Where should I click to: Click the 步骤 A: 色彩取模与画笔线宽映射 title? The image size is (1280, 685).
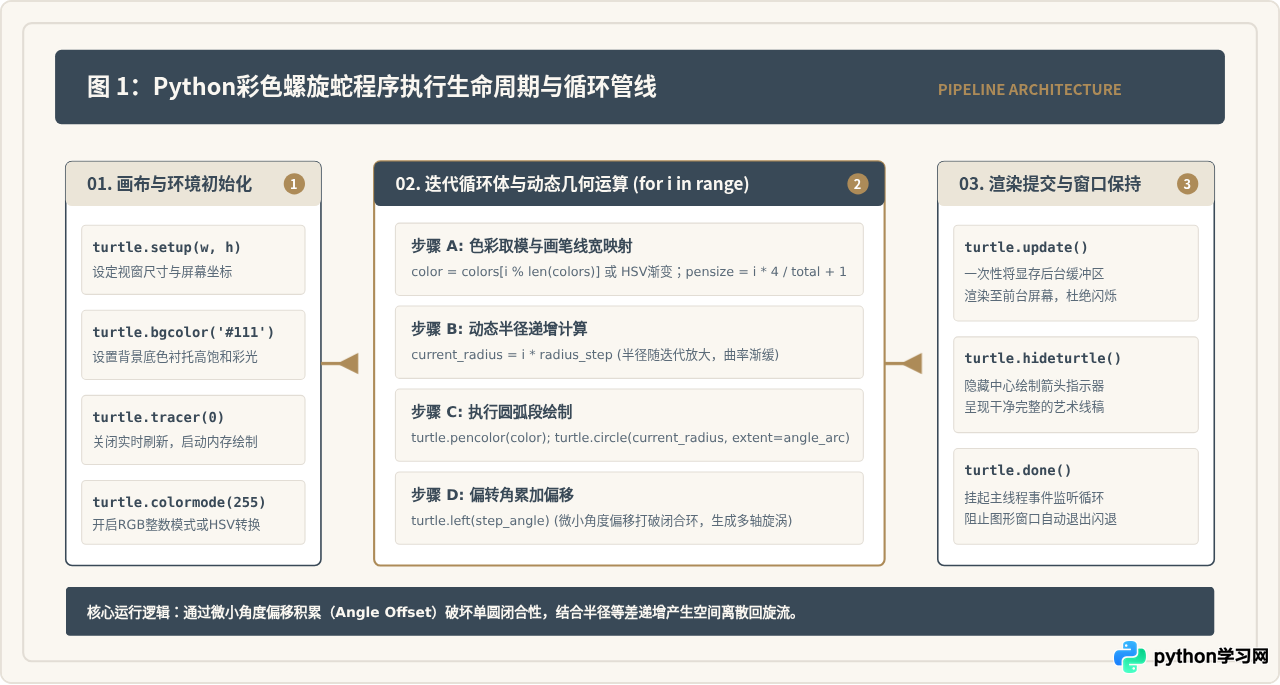tap(521, 246)
